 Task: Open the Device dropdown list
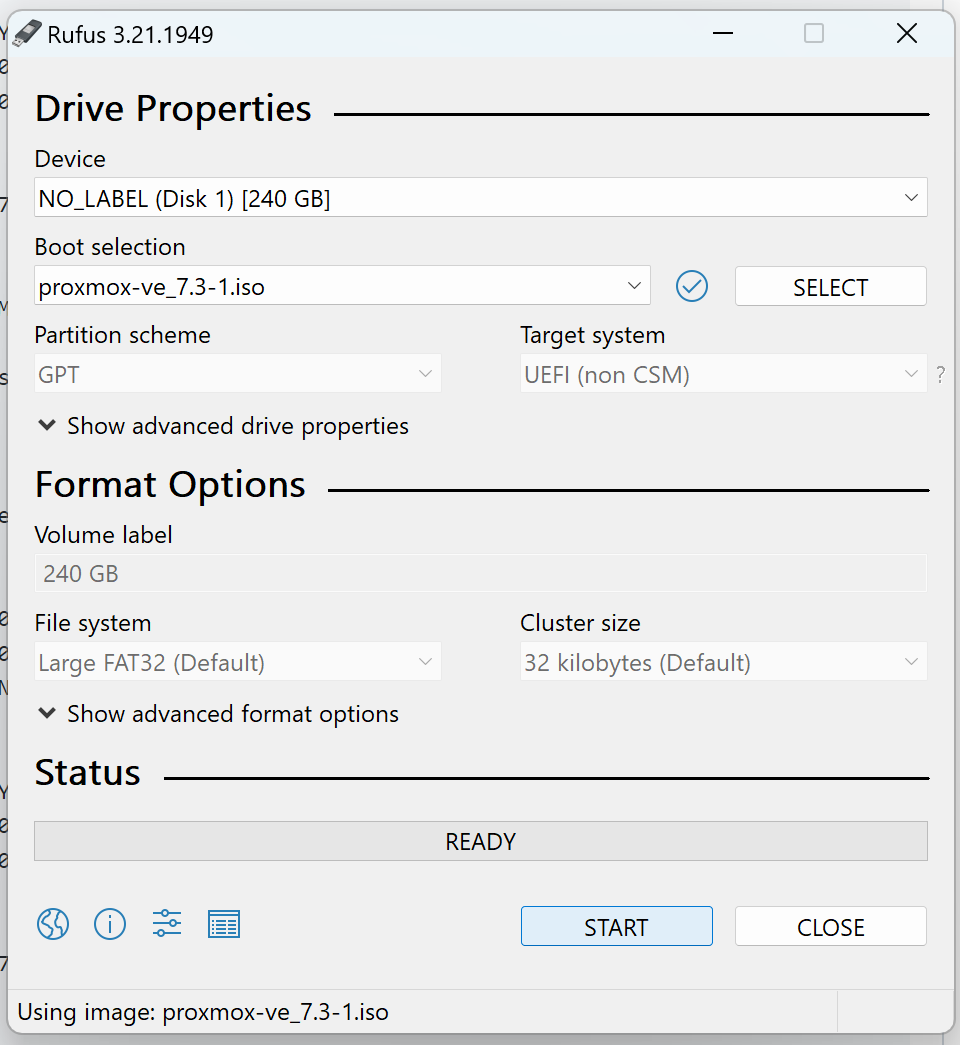480,198
